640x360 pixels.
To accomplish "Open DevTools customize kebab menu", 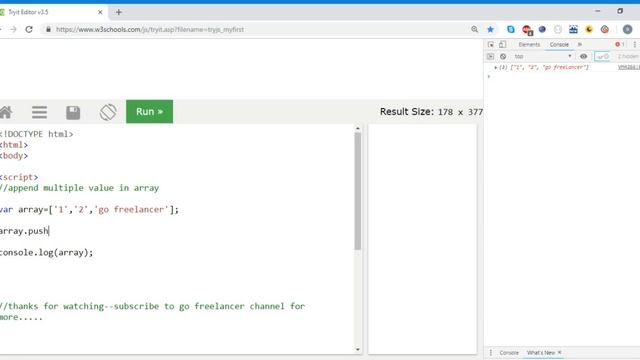I will click(635, 44).
